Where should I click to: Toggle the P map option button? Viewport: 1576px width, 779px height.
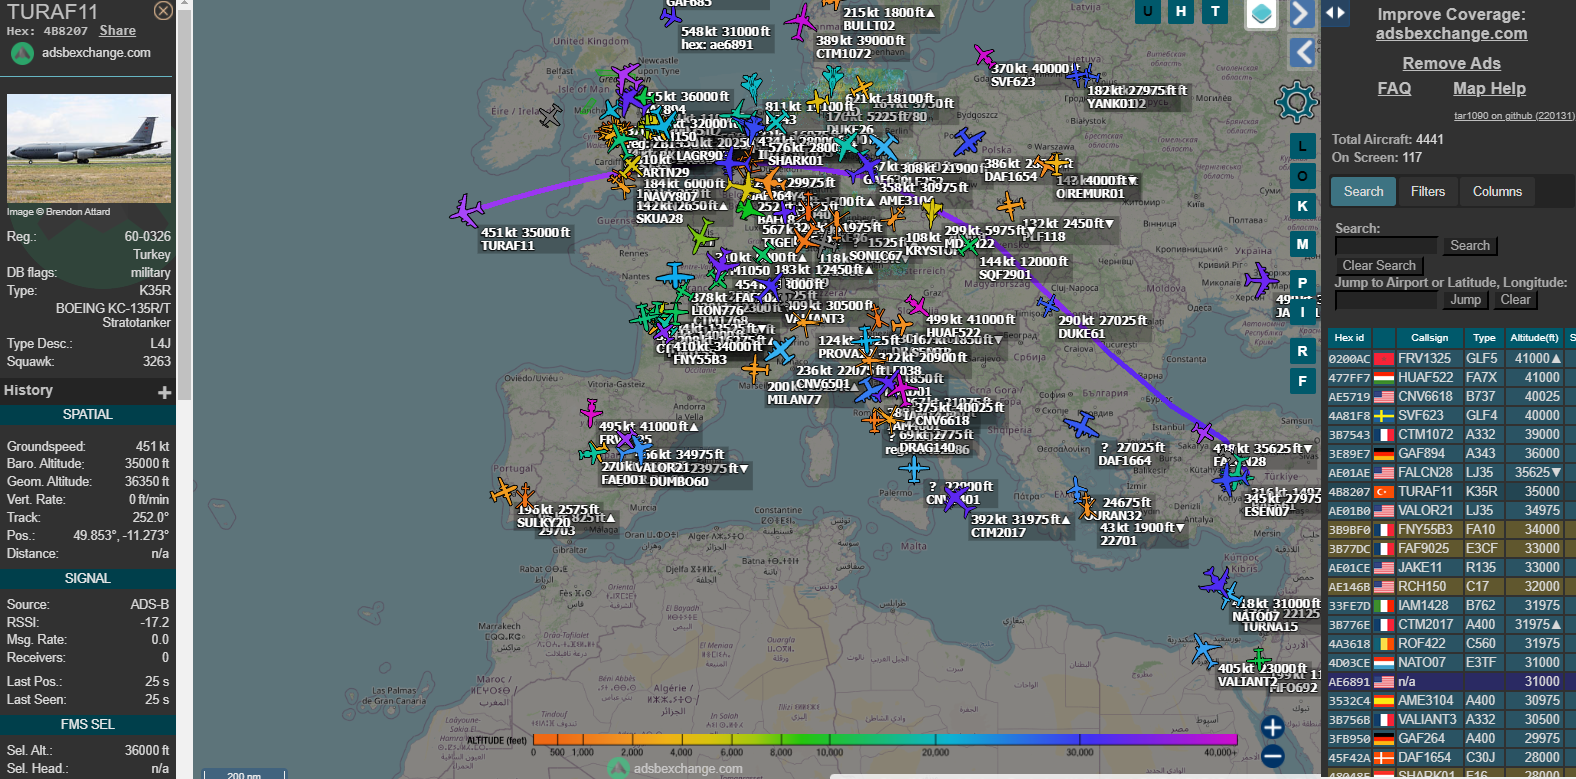tap(1302, 283)
